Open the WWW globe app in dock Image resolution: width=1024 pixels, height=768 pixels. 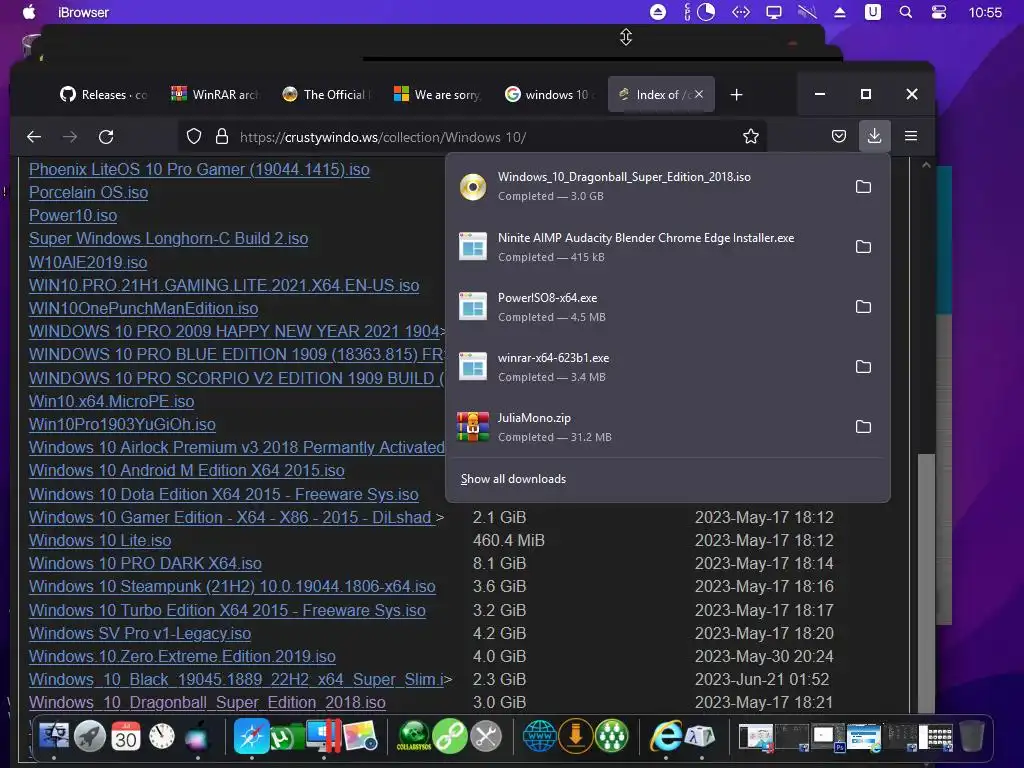click(539, 737)
